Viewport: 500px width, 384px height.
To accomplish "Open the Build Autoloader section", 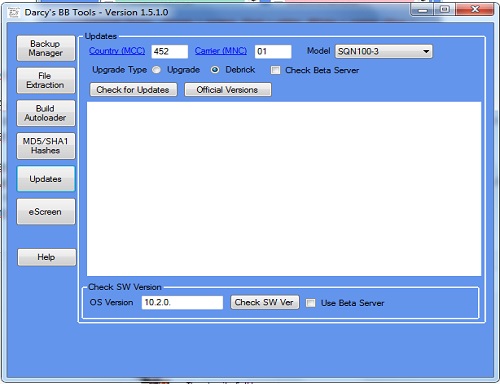I will click(46, 113).
